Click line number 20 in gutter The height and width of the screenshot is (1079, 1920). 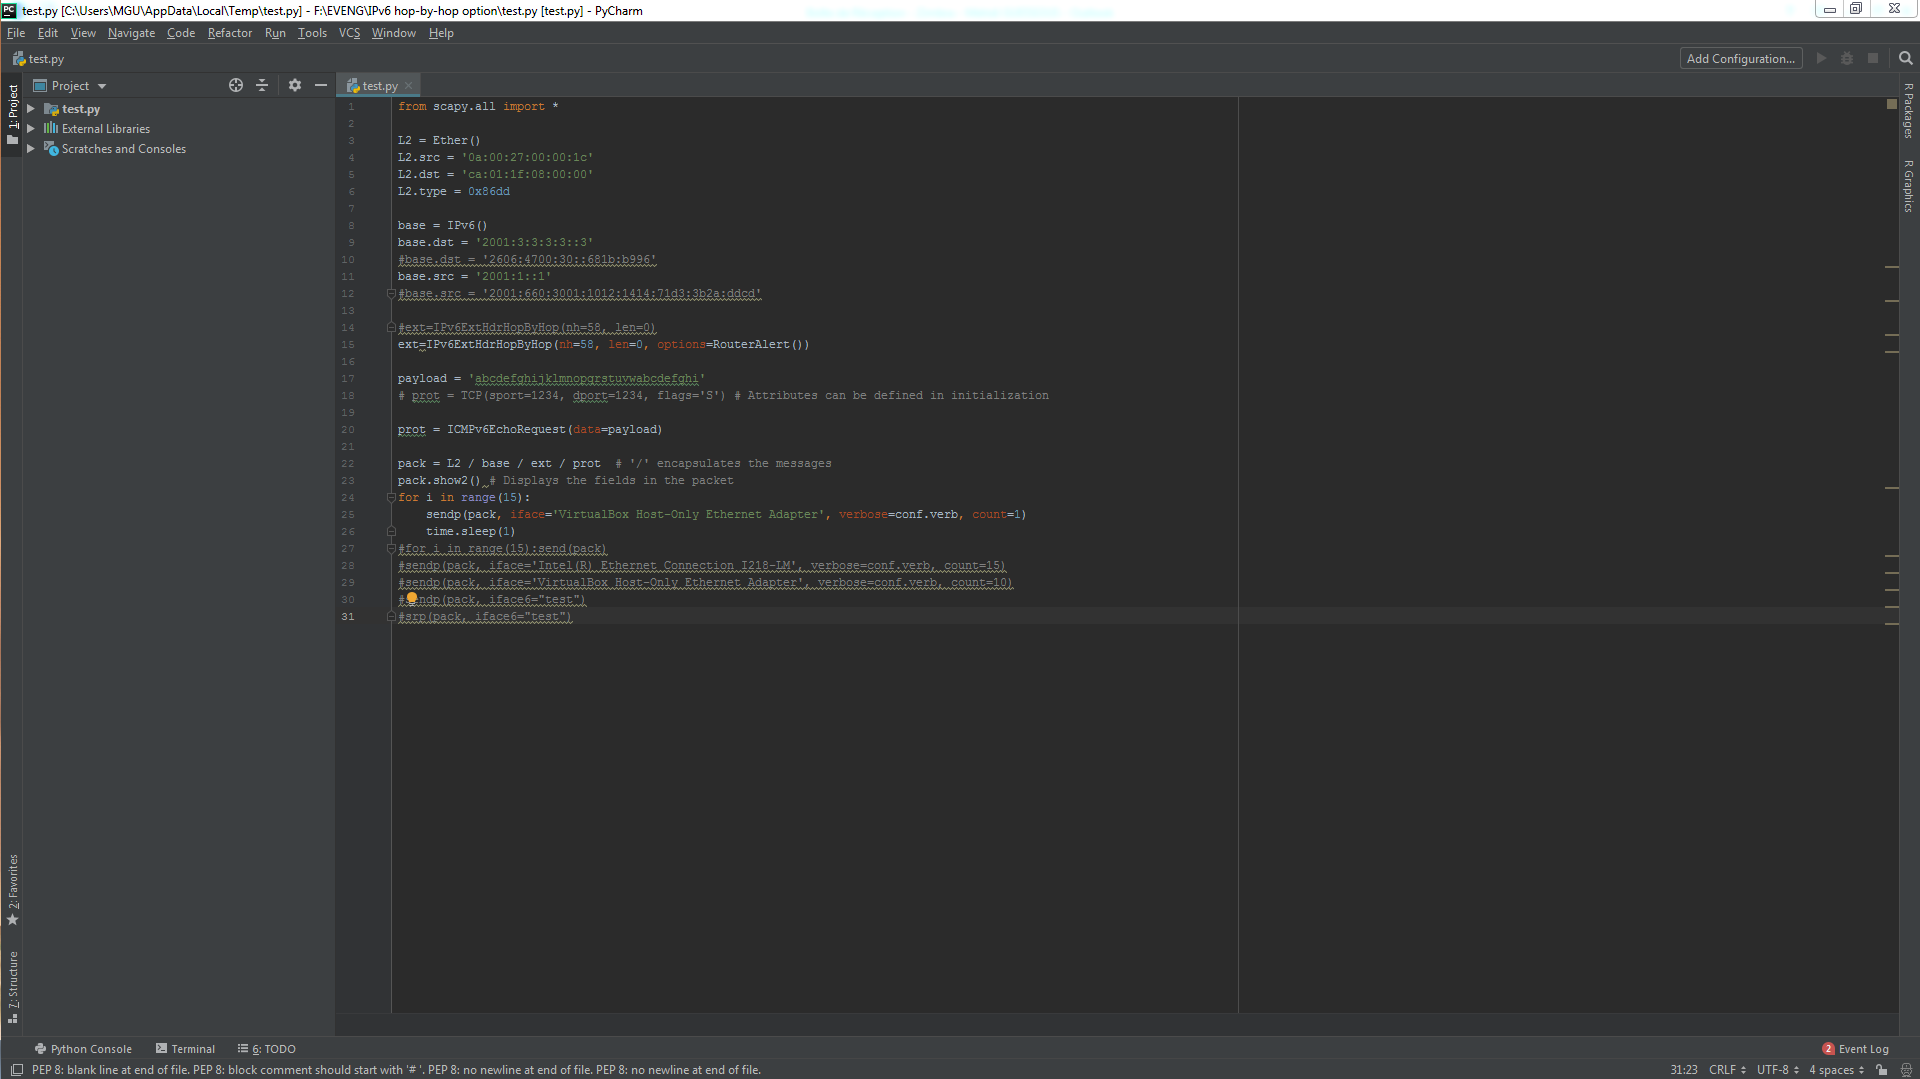[x=348, y=429]
